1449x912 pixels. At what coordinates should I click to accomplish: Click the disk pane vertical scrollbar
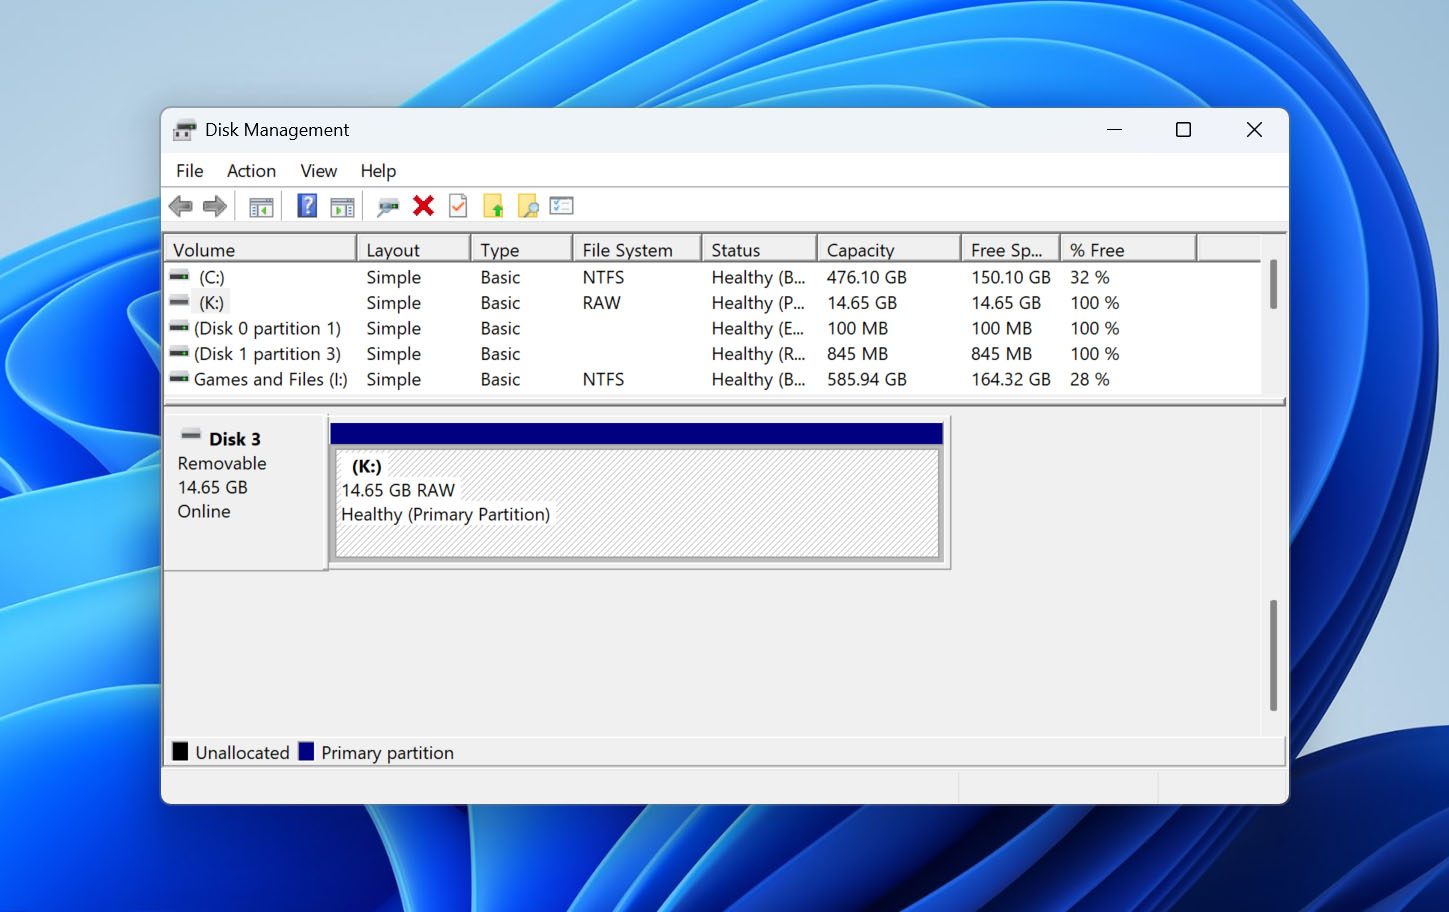click(x=1273, y=655)
